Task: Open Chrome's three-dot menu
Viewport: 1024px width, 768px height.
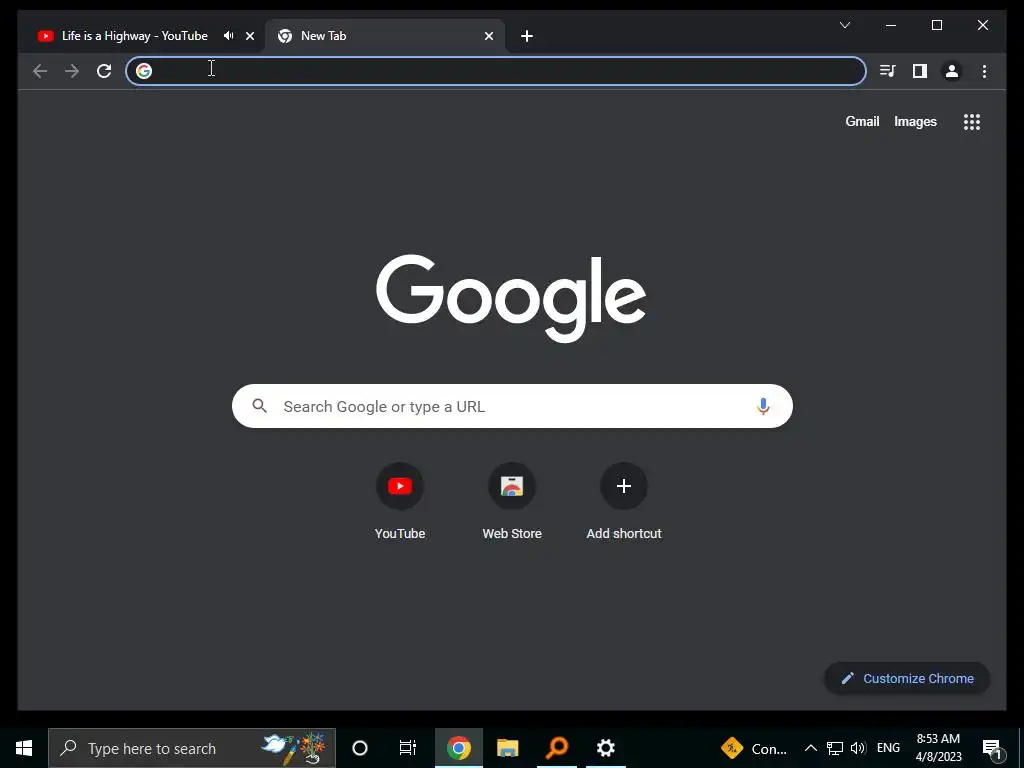Action: (984, 71)
